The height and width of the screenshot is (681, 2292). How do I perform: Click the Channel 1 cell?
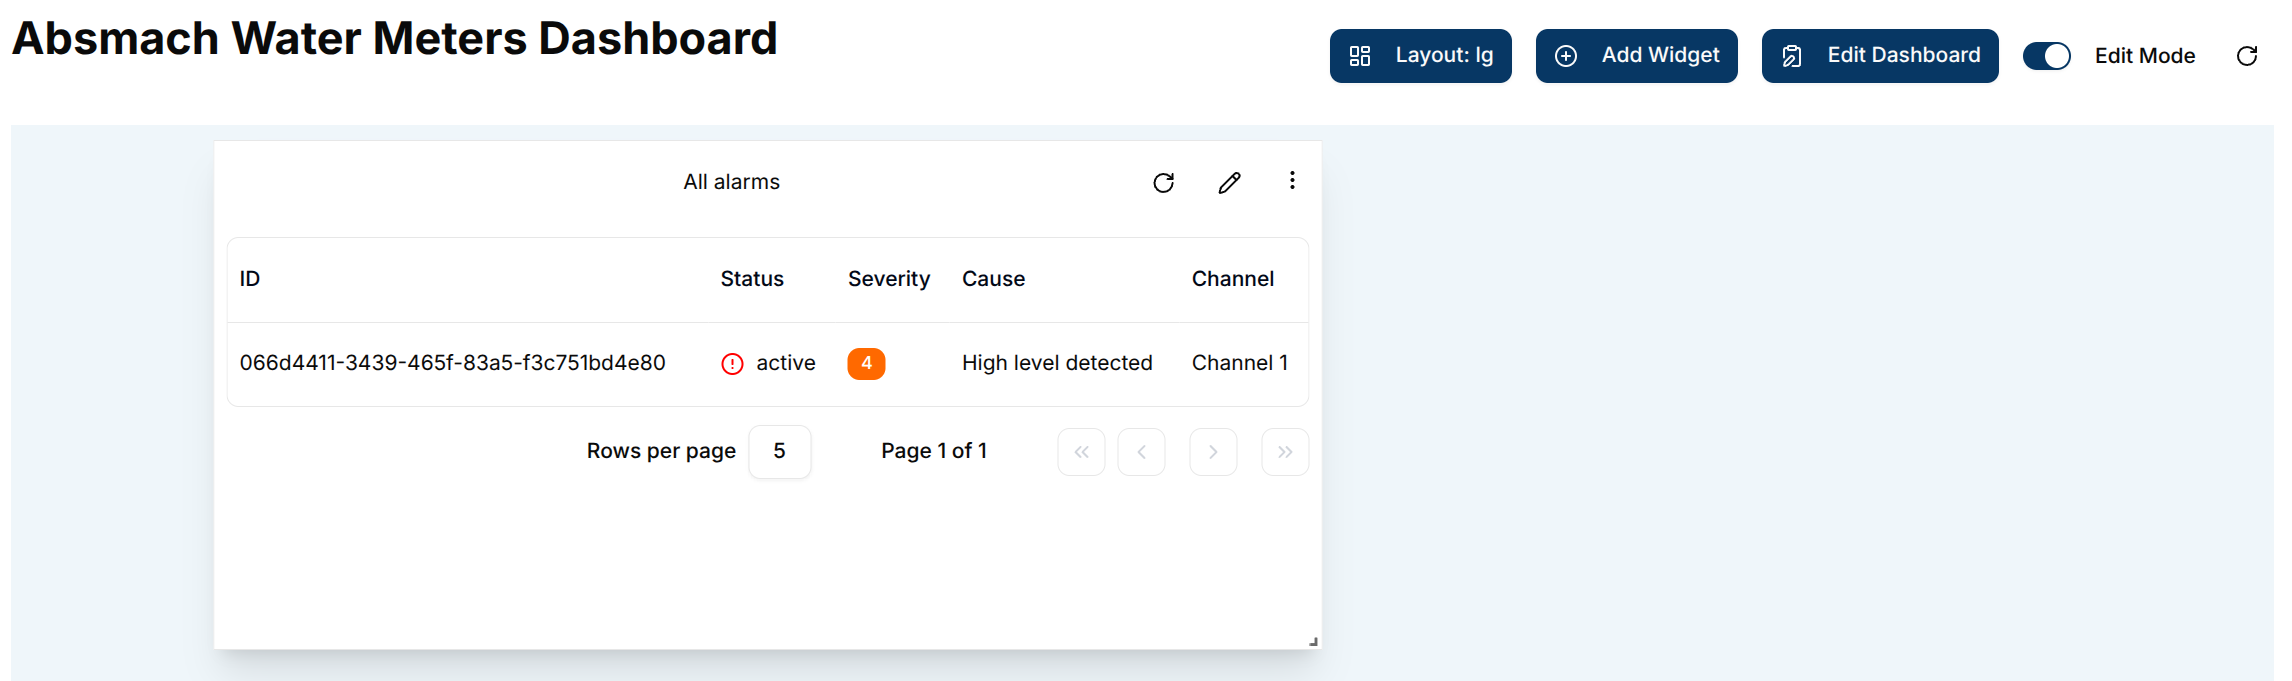click(x=1239, y=363)
